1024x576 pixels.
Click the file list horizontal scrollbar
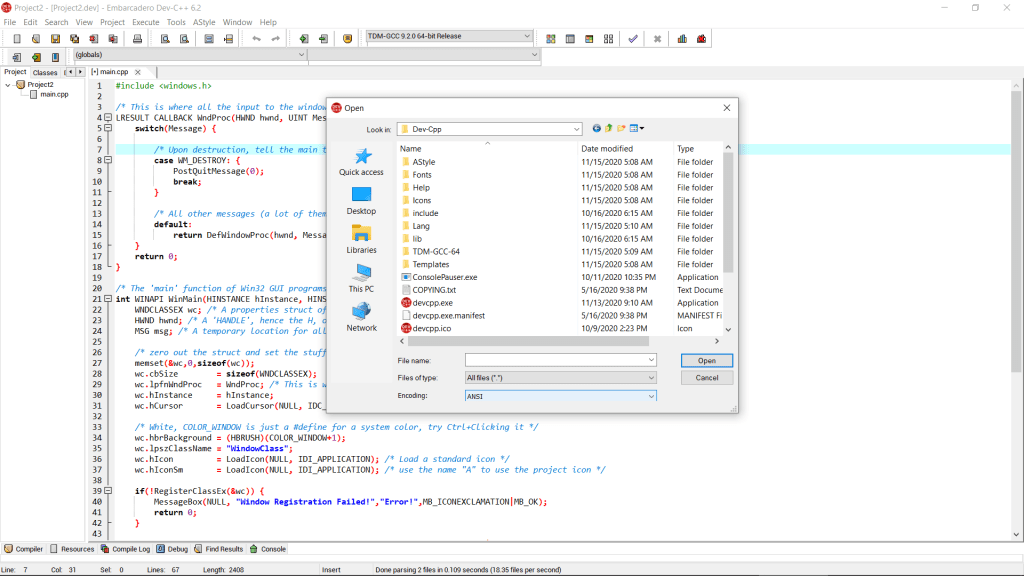(x=529, y=342)
